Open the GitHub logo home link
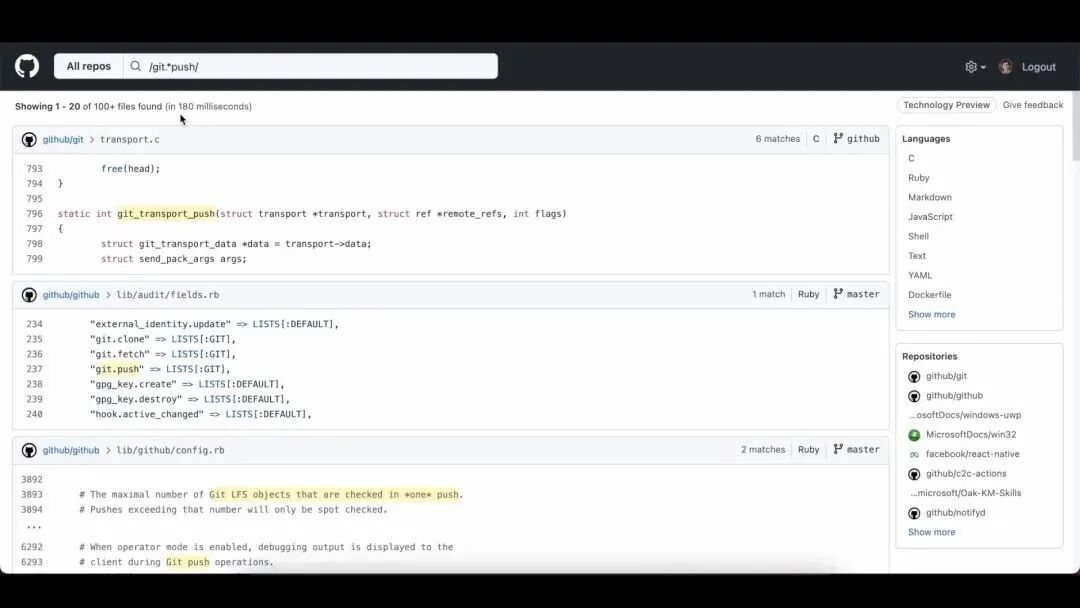The image size is (1080, 608). (x=27, y=66)
